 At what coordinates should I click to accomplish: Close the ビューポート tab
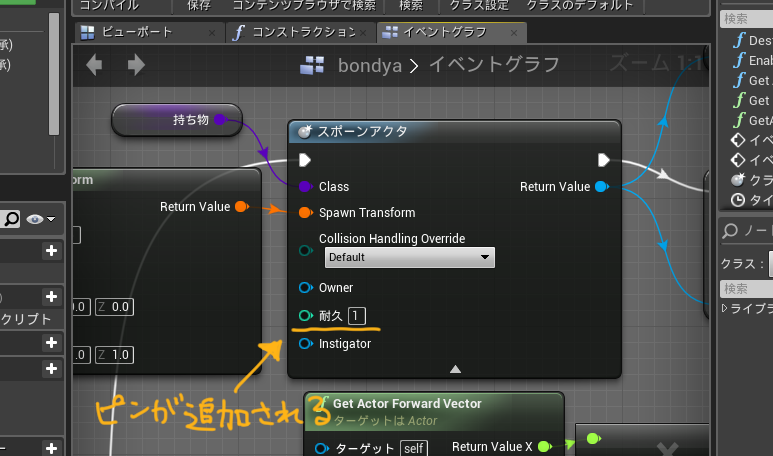(212, 33)
